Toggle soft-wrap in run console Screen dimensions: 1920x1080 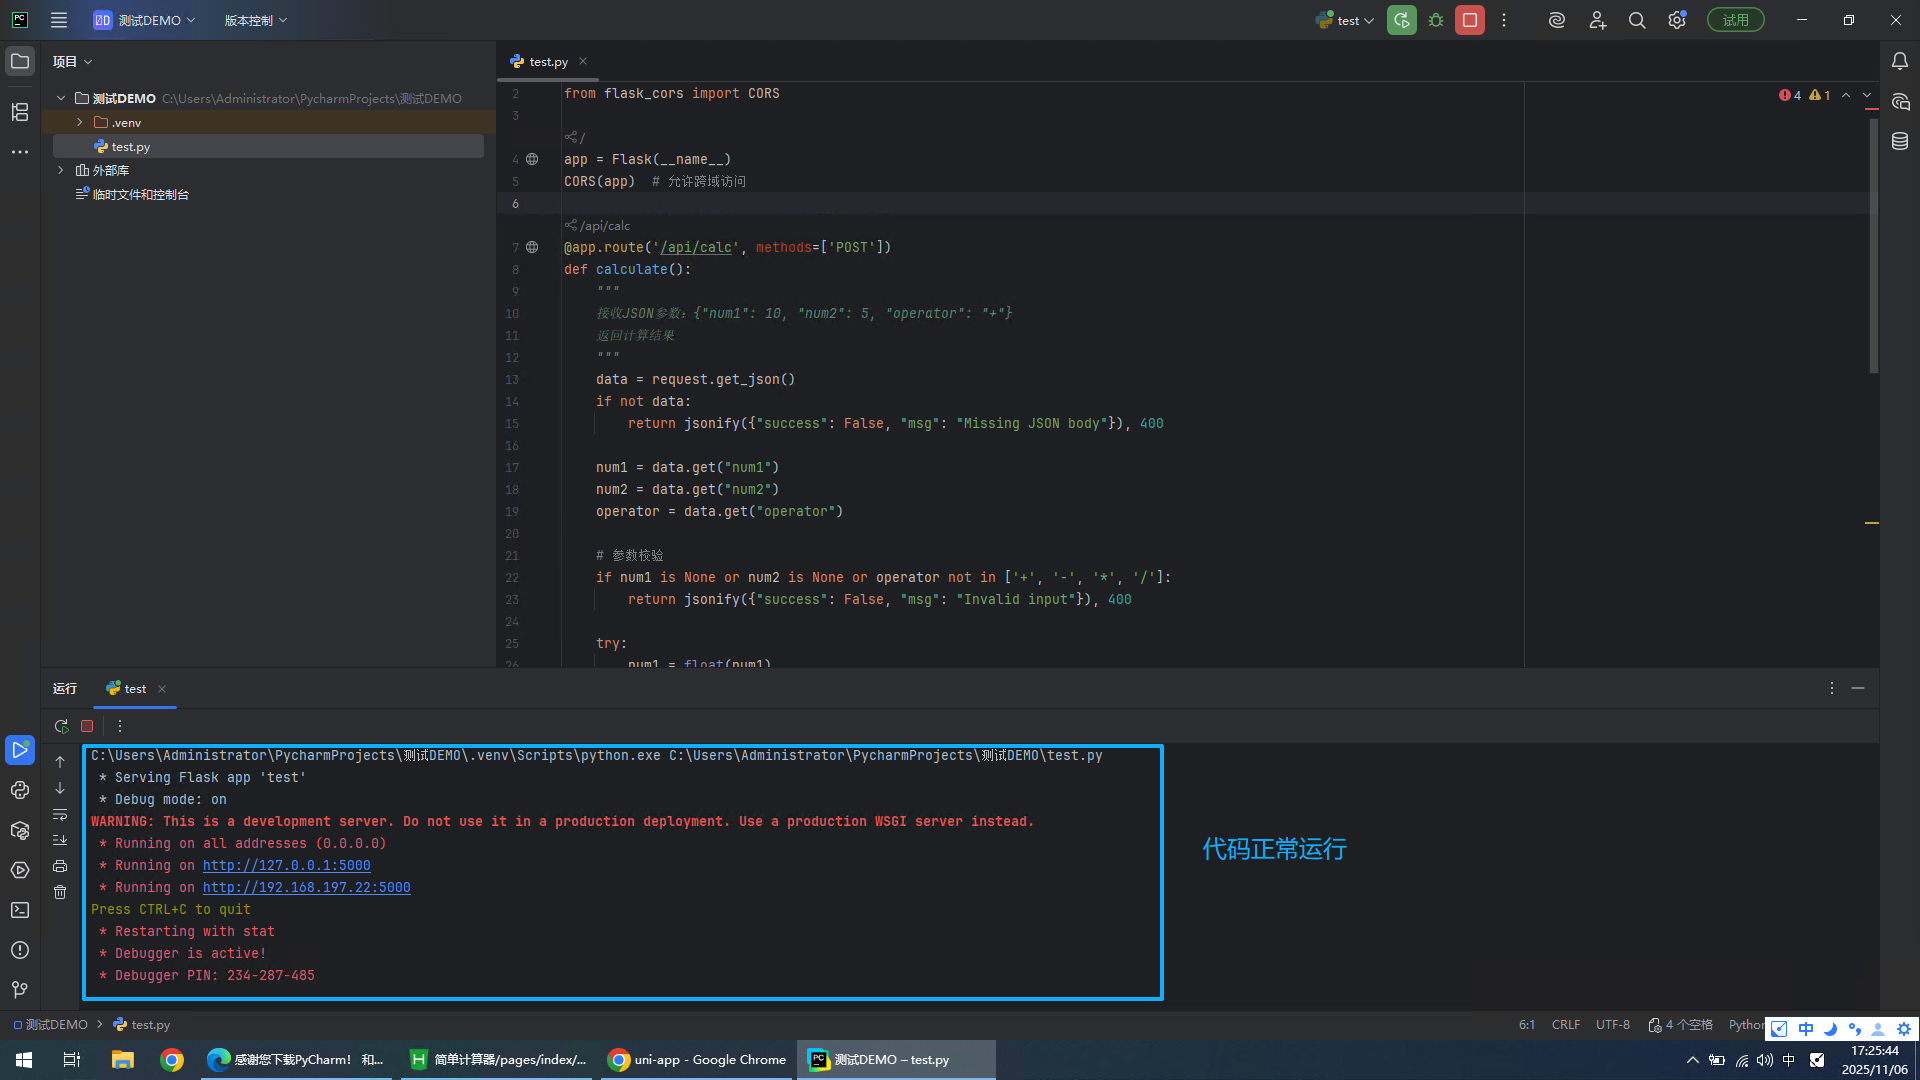point(60,814)
